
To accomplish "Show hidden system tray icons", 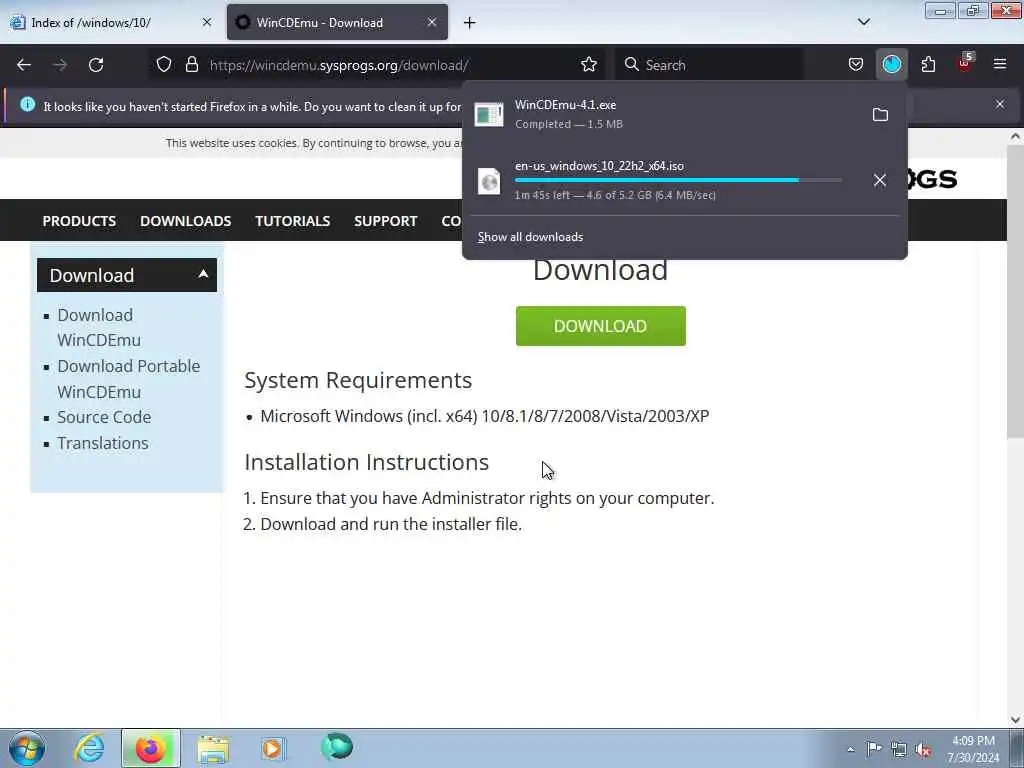I will (850, 749).
